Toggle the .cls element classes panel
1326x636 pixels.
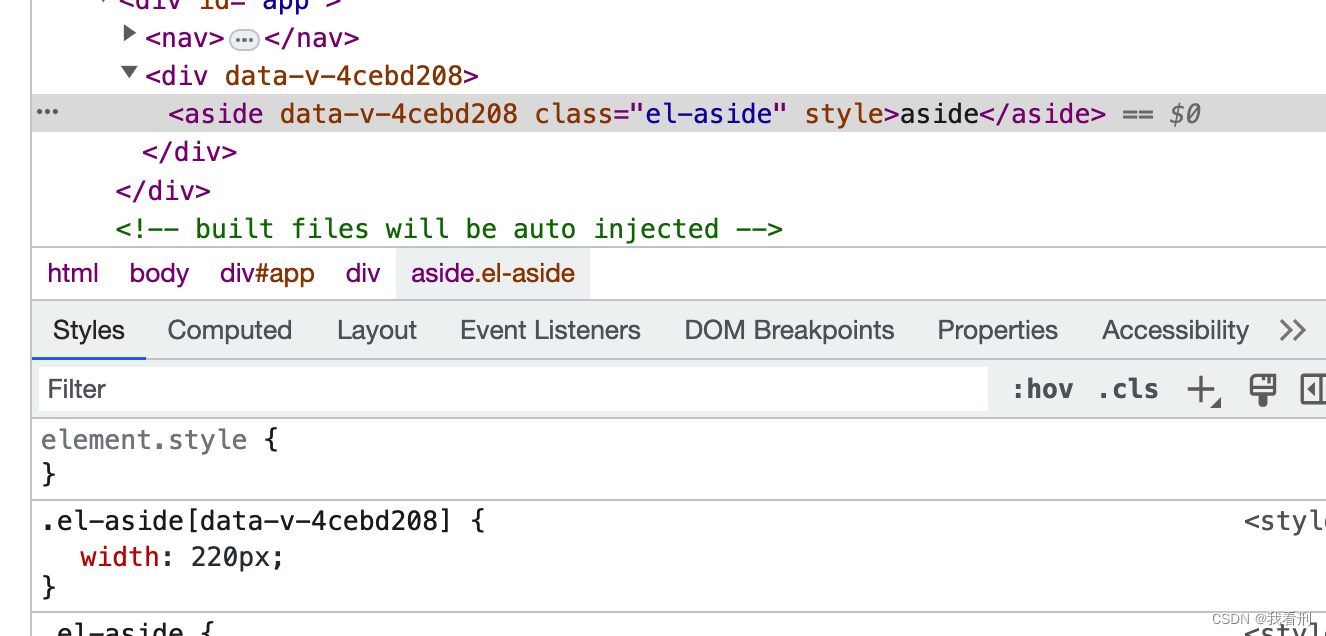[1128, 389]
